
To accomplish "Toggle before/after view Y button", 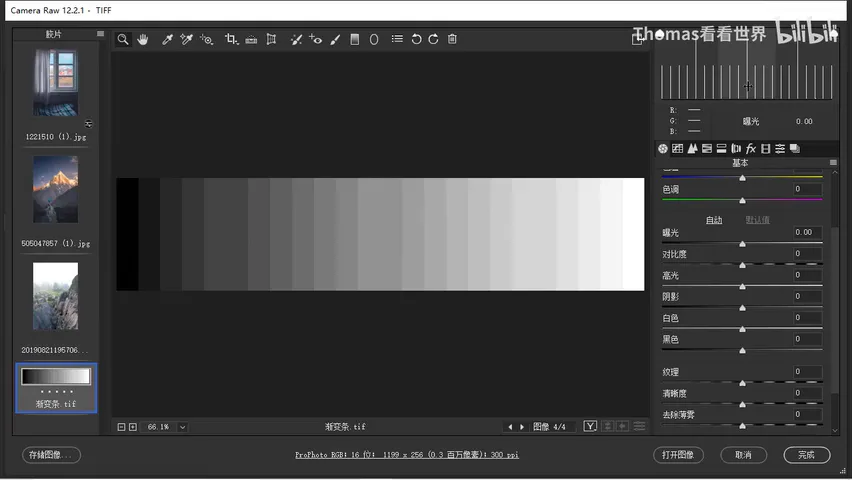I will pos(590,426).
